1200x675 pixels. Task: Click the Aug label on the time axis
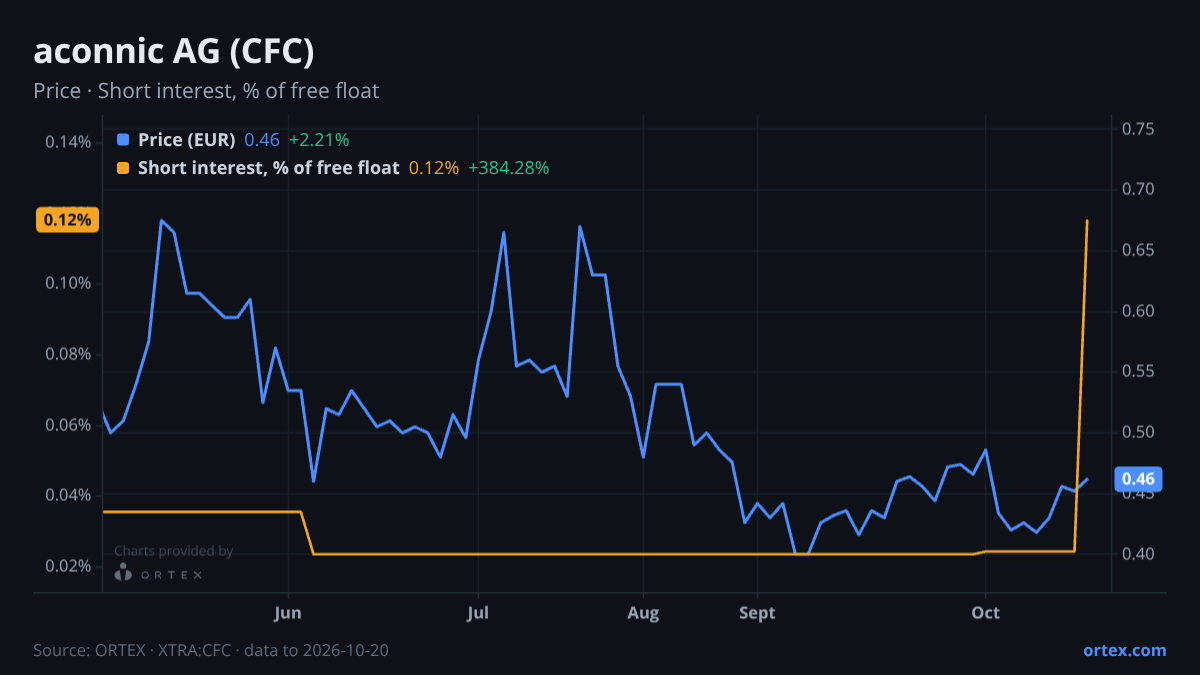click(x=643, y=613)
